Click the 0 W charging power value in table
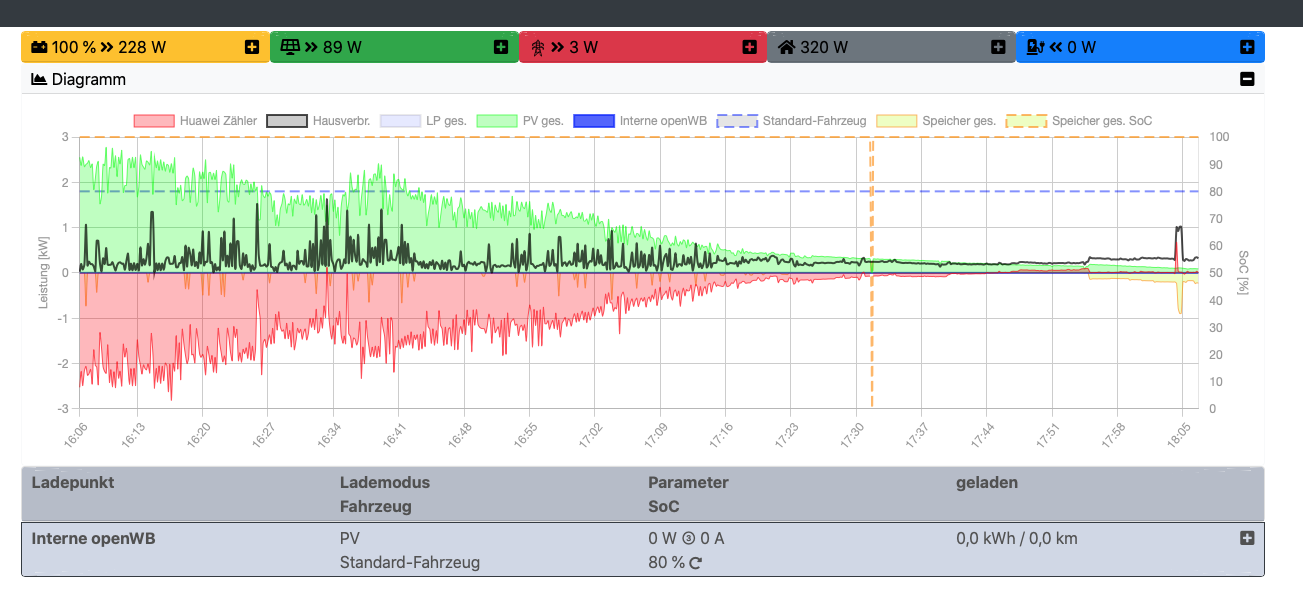 click(663, 538)
